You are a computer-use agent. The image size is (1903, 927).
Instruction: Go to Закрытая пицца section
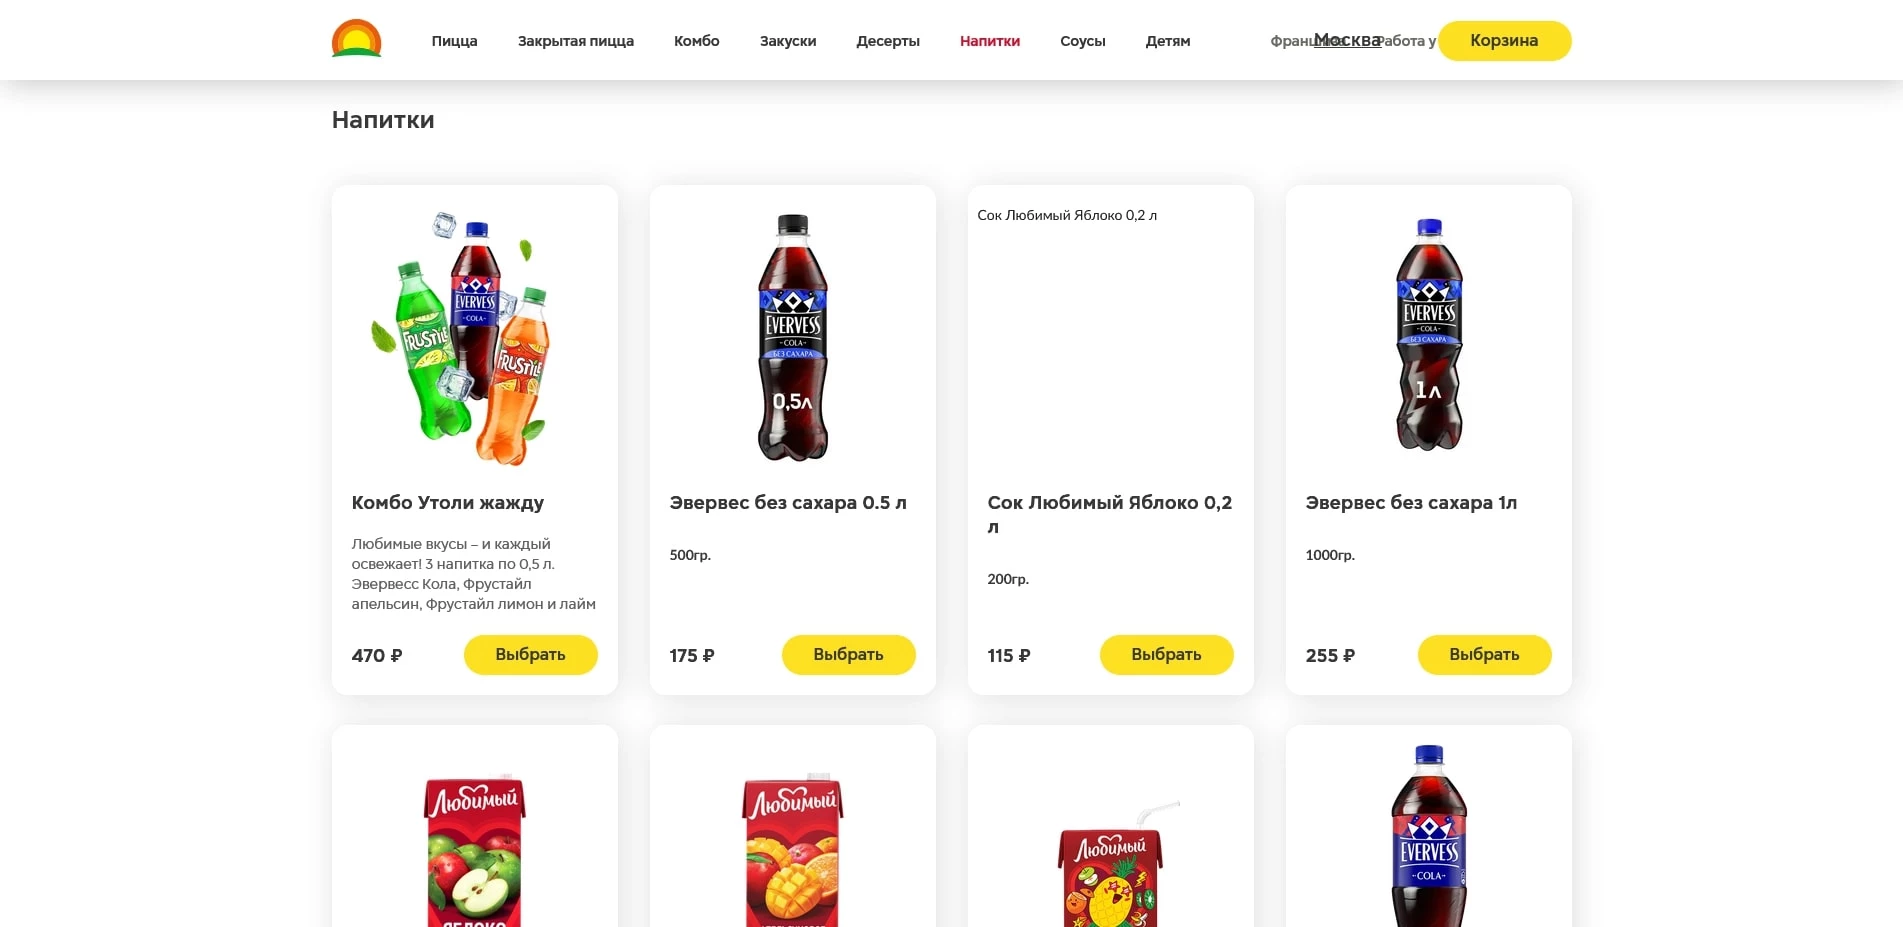click(576, 41)
